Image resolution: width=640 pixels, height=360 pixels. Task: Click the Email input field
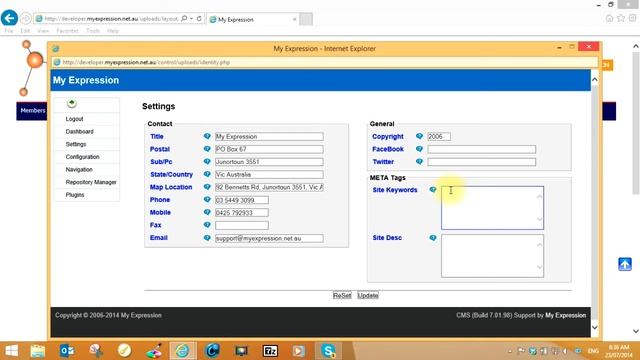(x=269, y=238)
